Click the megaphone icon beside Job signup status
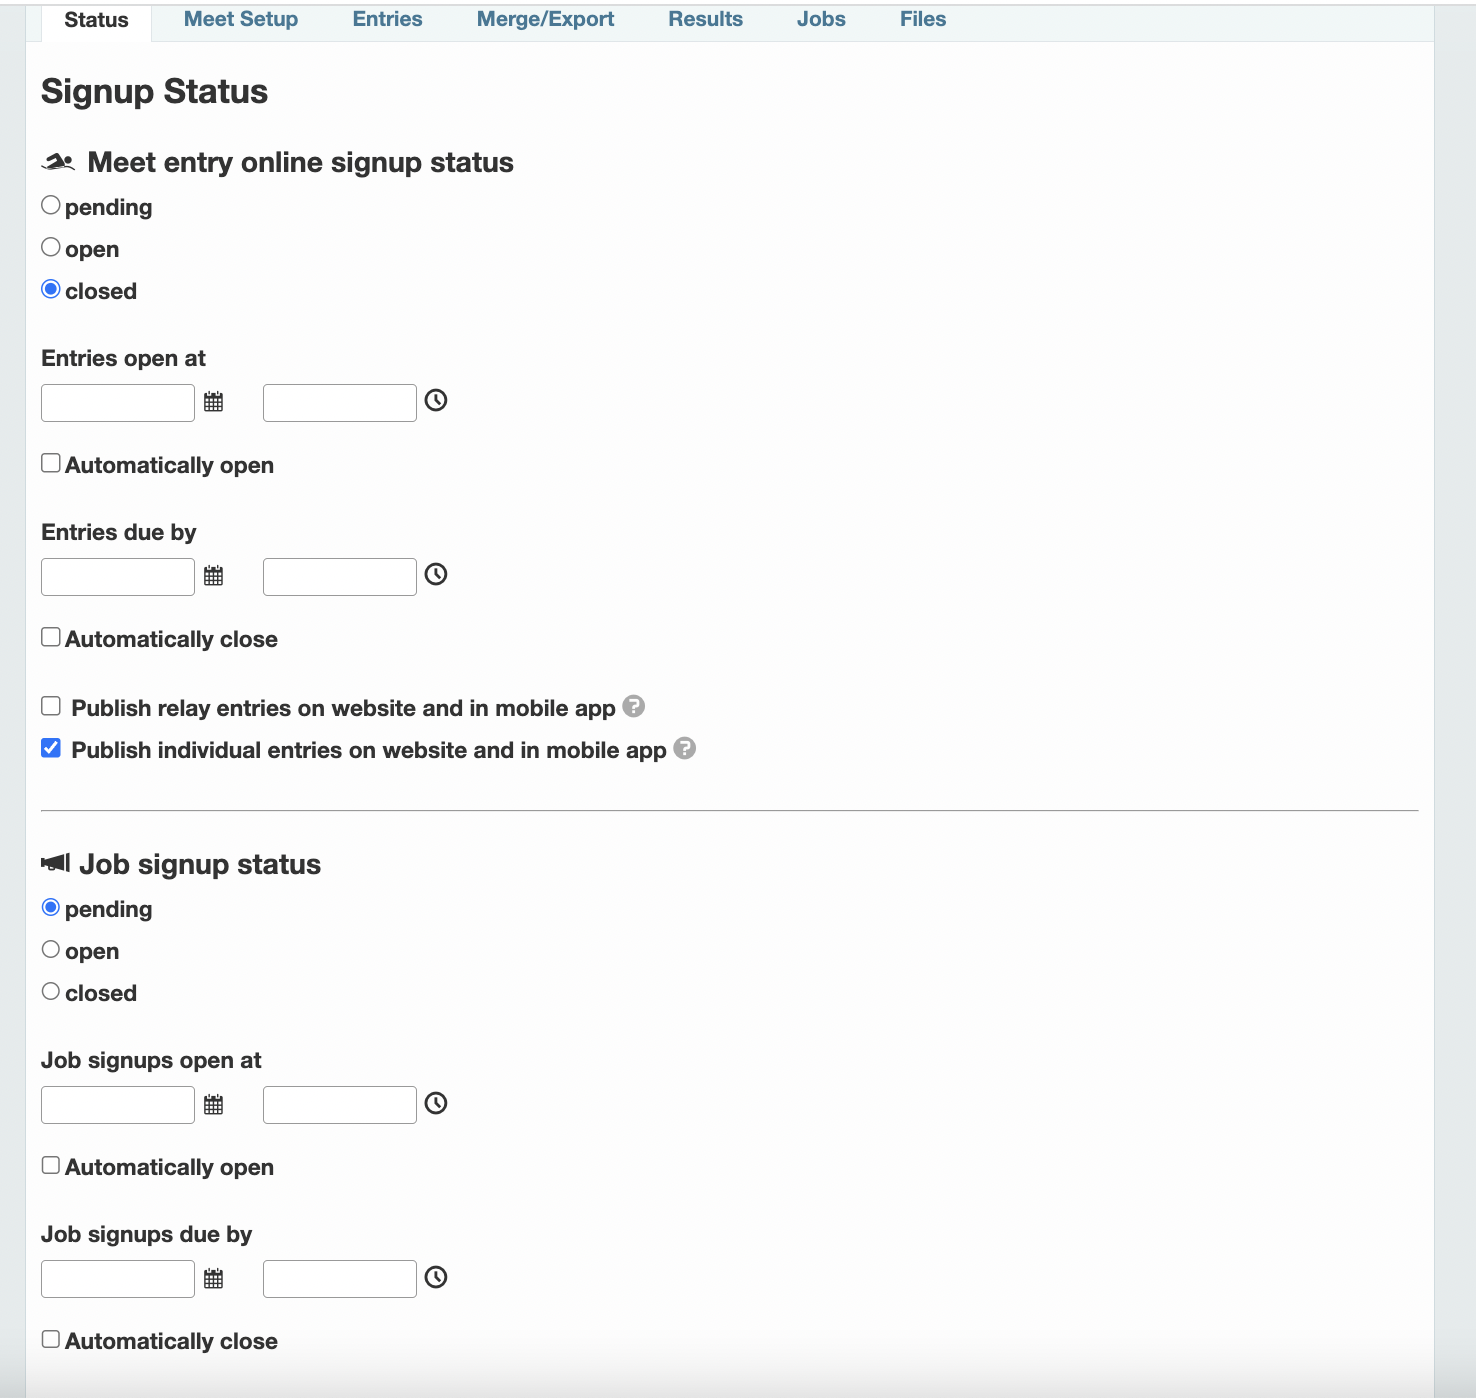The height and width of the screenshot is (1398, 1476). tap(55, 862)
